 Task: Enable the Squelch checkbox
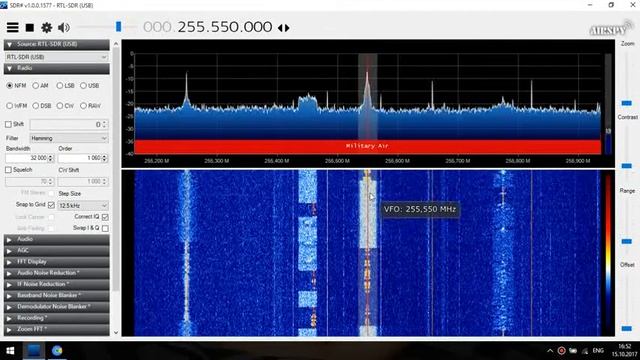(x=9, y=169)
